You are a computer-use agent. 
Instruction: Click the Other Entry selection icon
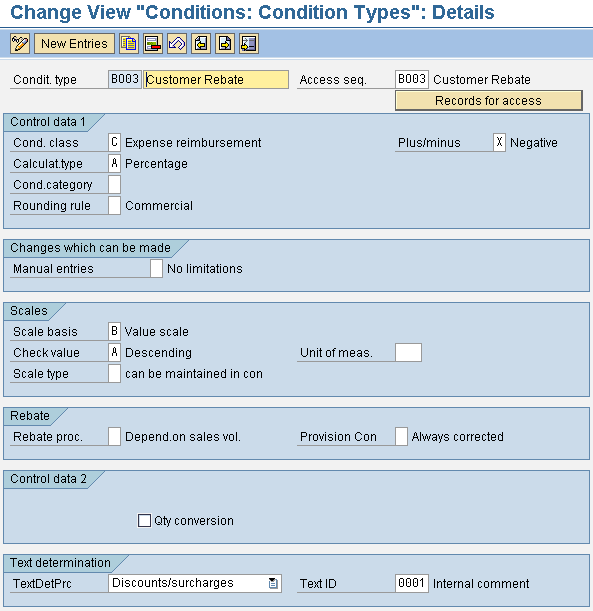[x=249, y=43]
